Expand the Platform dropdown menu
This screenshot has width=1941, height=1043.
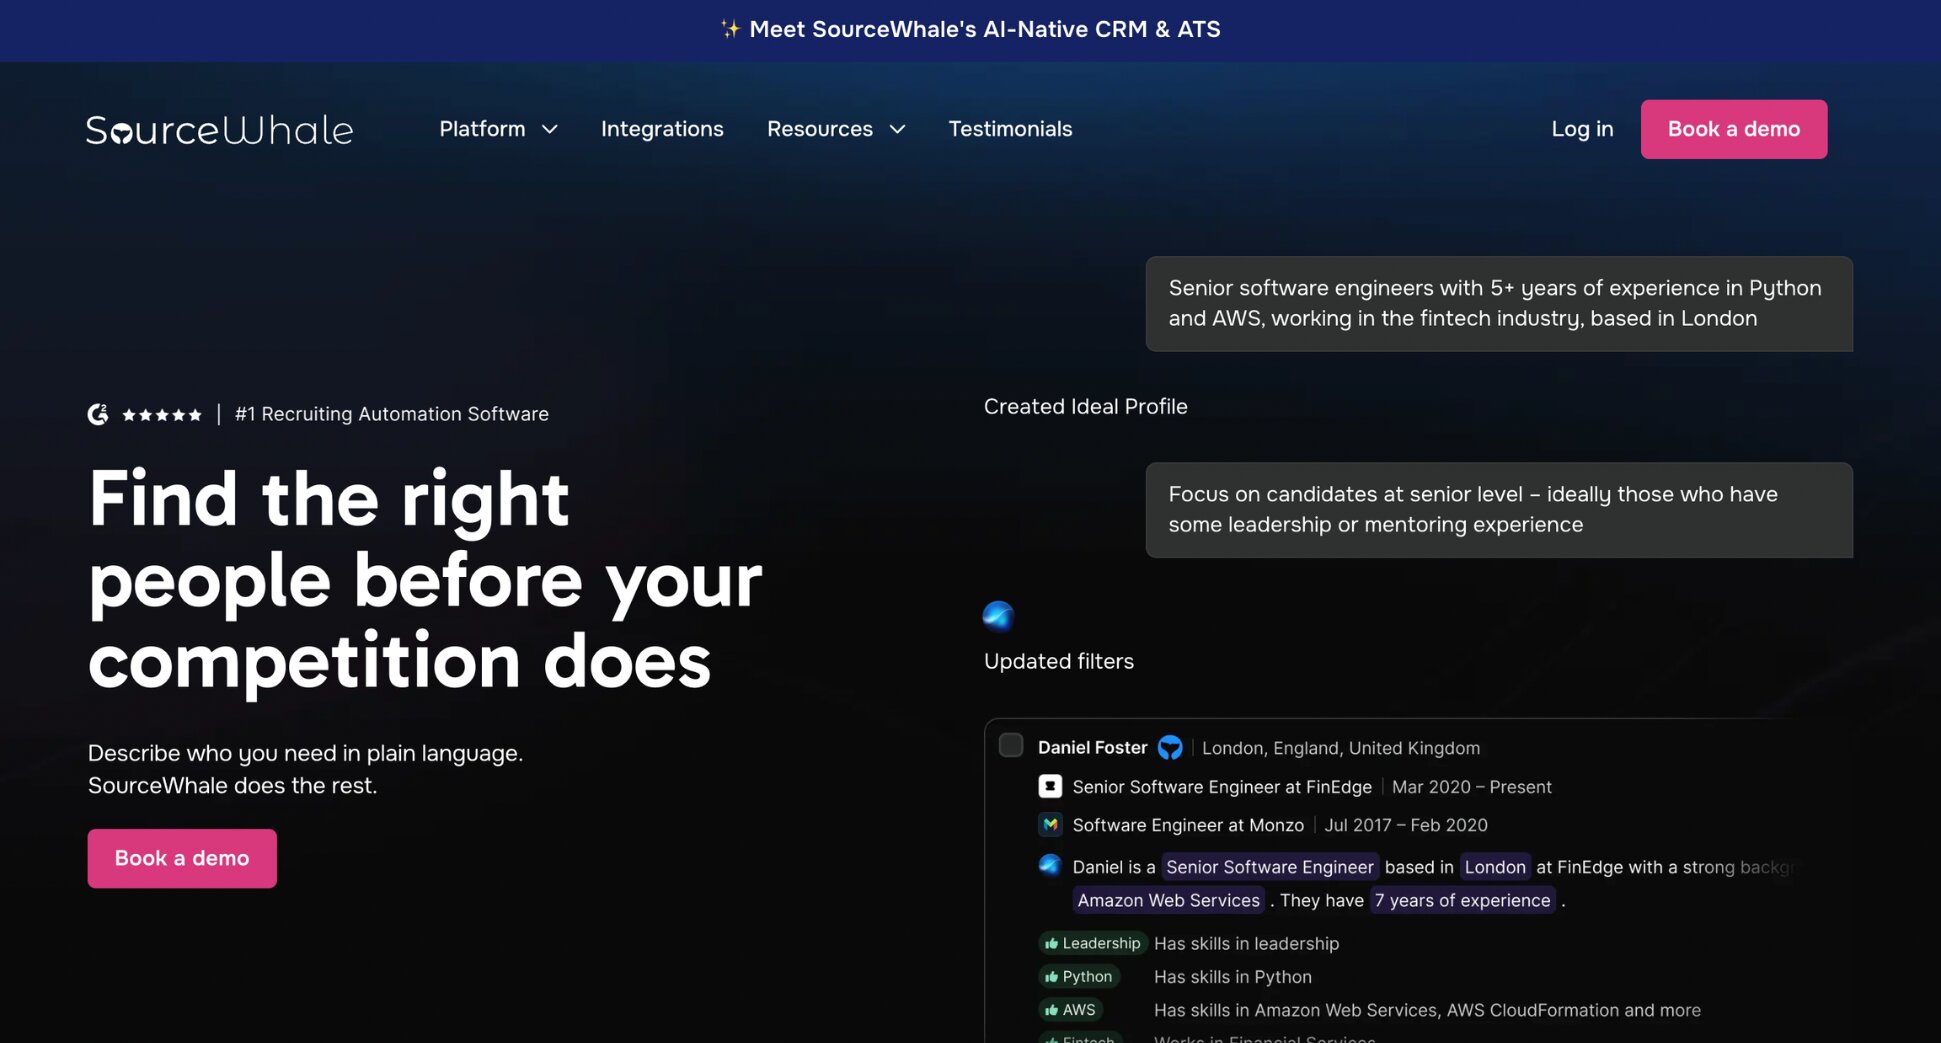498,129
